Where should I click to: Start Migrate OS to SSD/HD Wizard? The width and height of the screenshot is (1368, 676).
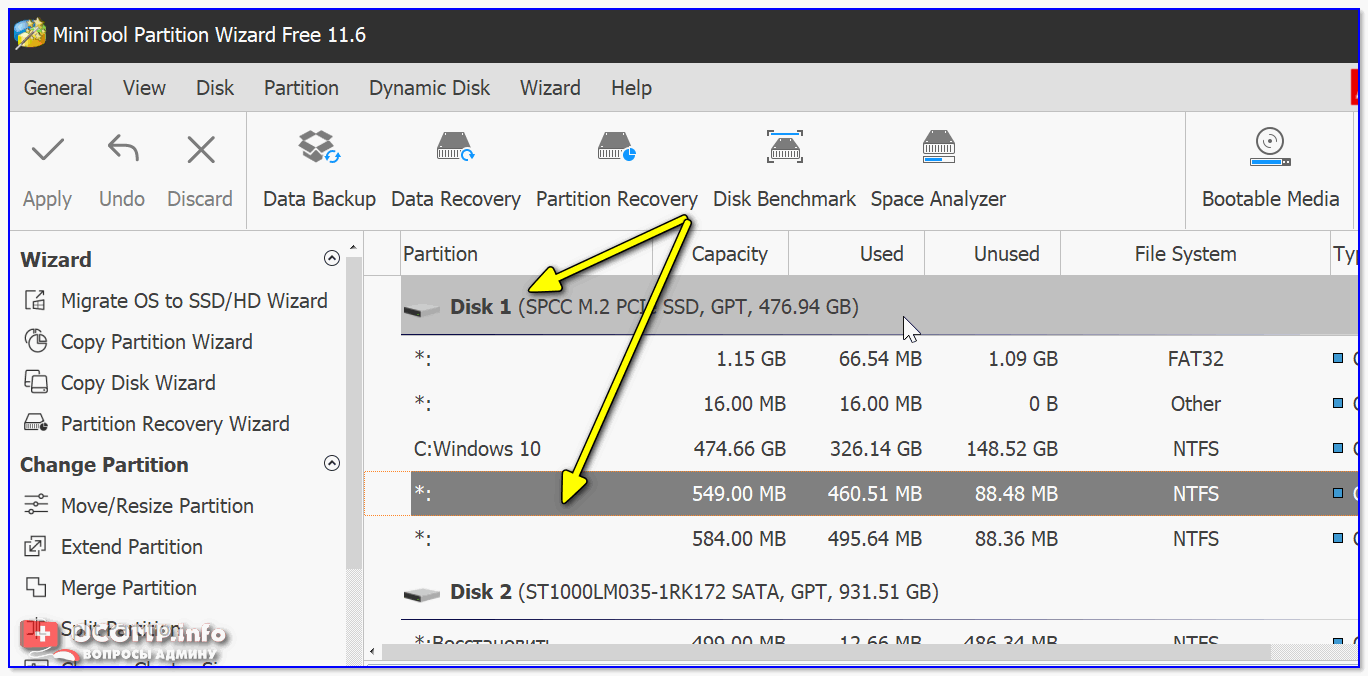[x=193, y=301]
